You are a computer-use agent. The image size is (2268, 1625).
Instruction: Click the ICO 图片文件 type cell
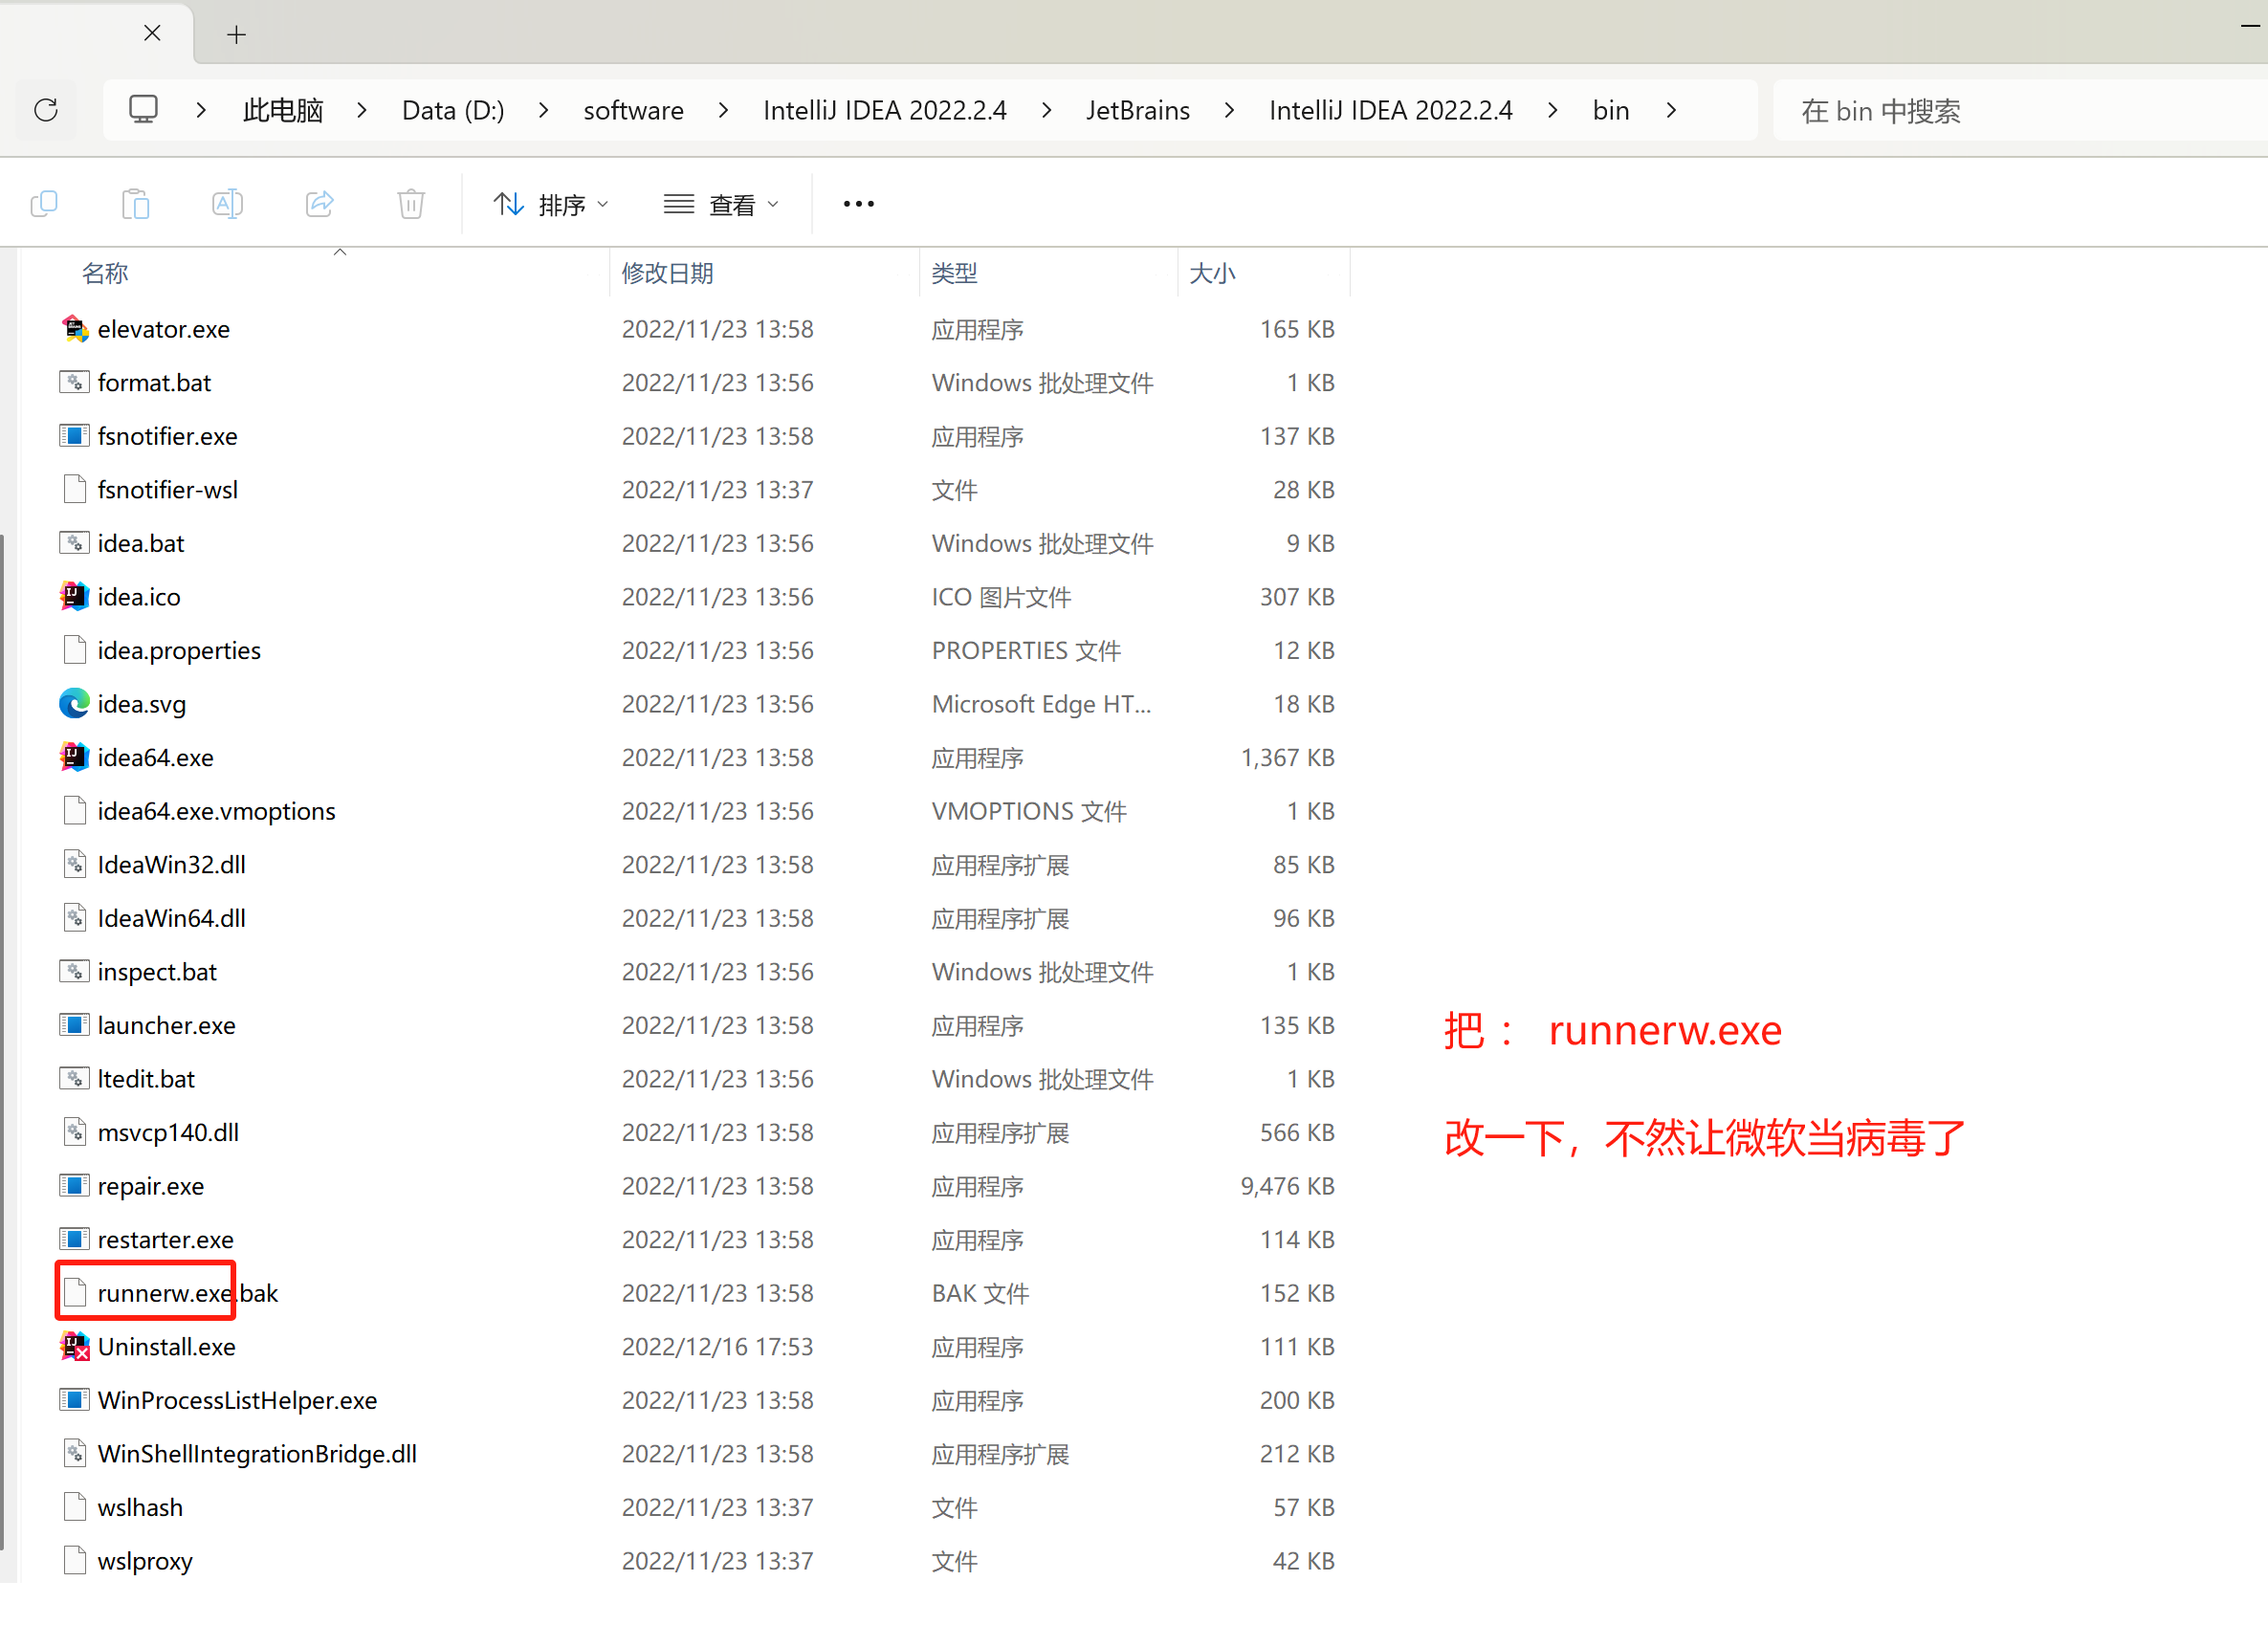click(1001, 597)
